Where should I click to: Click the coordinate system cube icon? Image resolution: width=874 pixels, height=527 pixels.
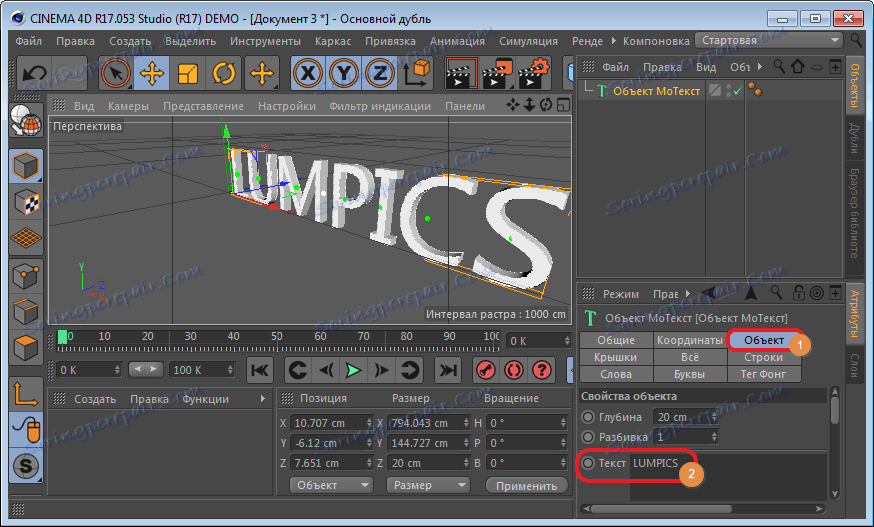421,73
